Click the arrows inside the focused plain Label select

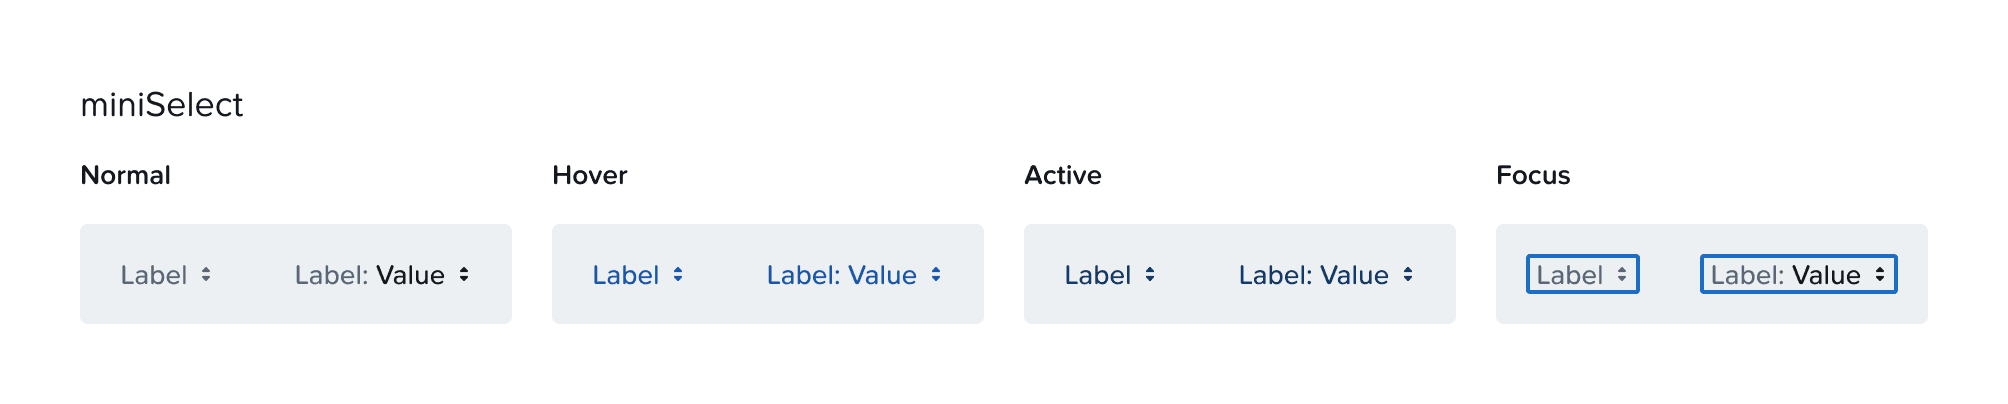[x=1622, y=275]
